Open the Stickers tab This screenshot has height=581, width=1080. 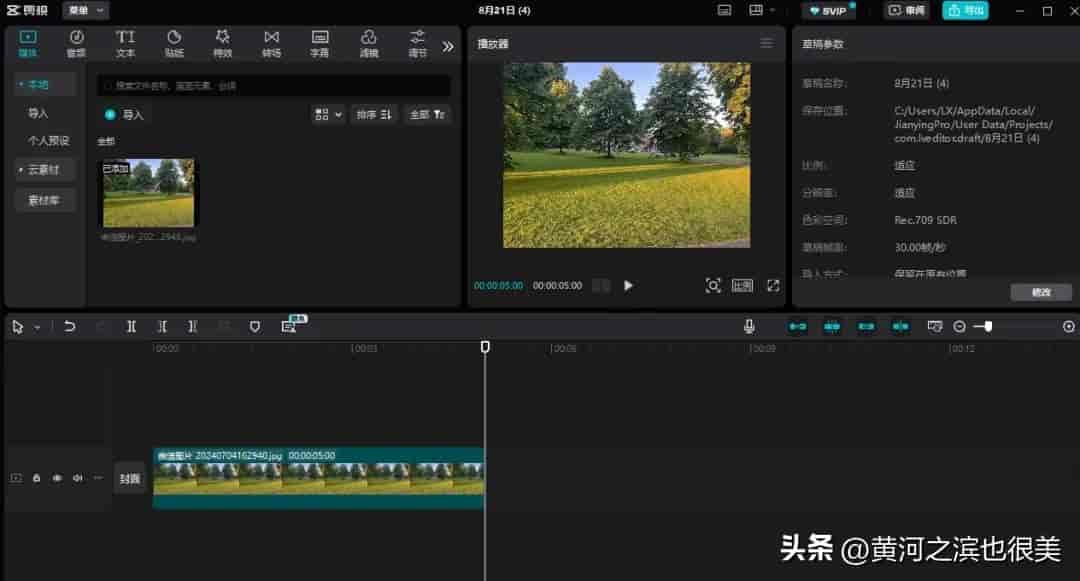(x=174, y=43)
